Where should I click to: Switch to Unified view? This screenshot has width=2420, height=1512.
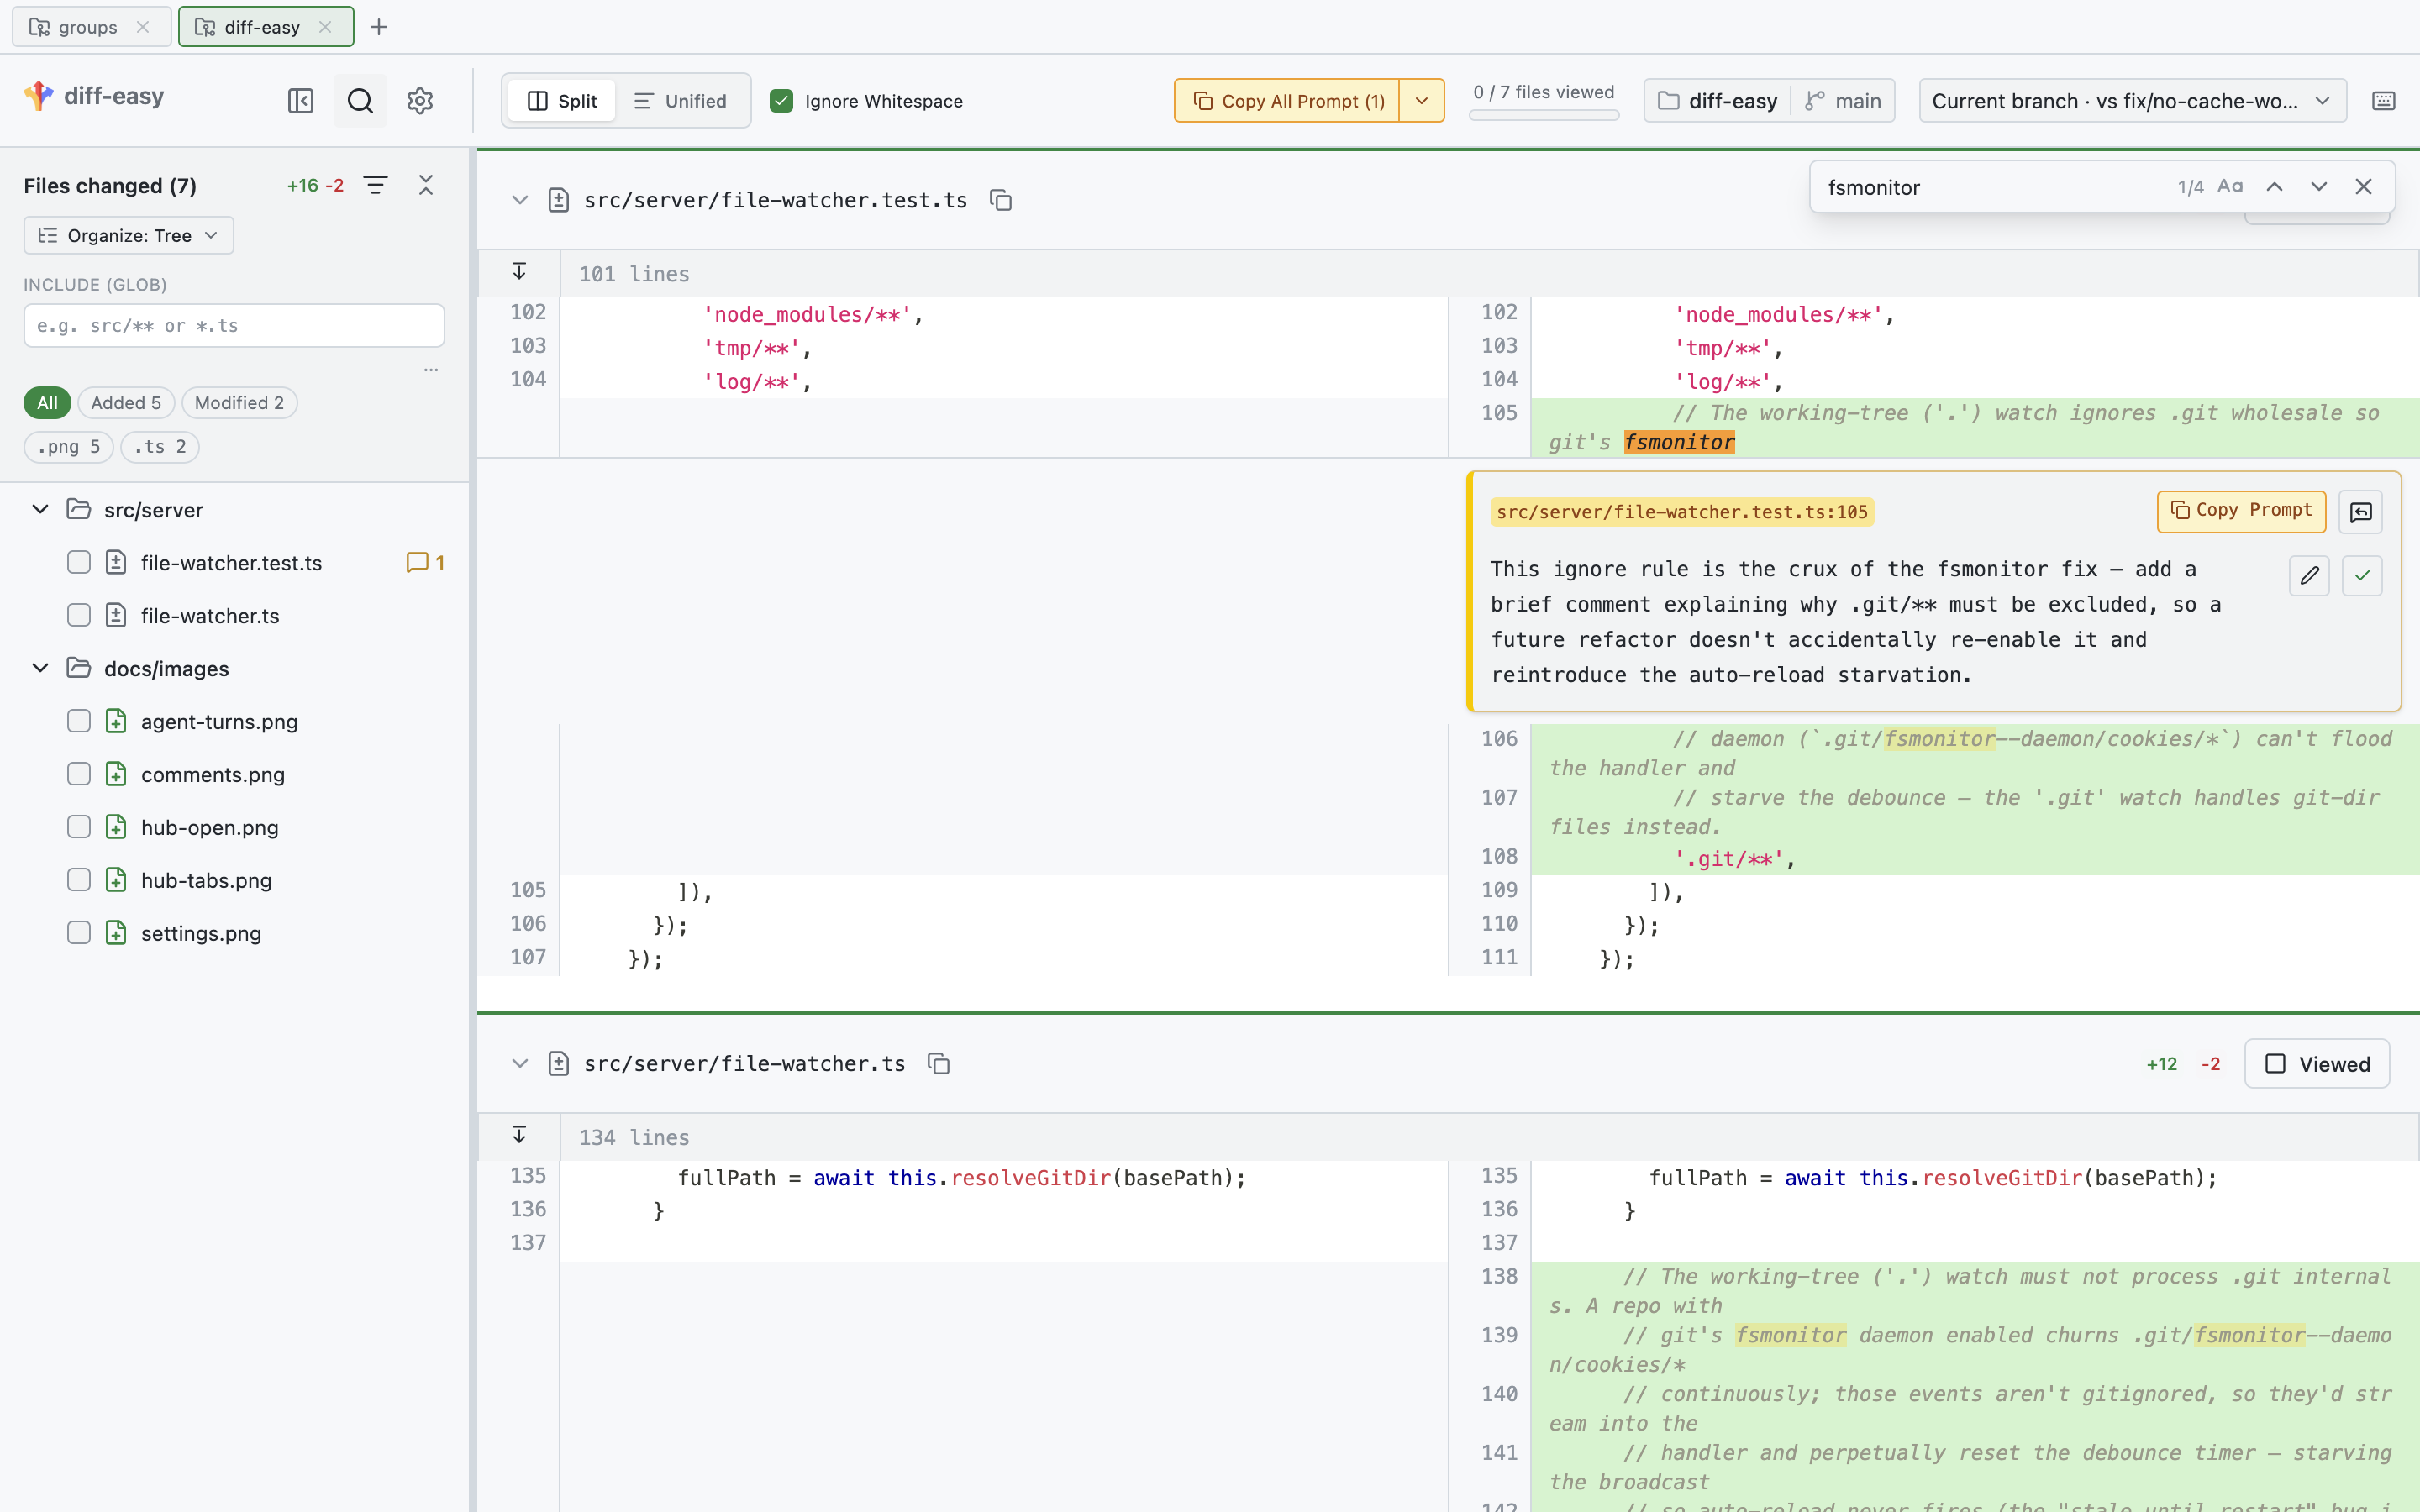point(680,101)
